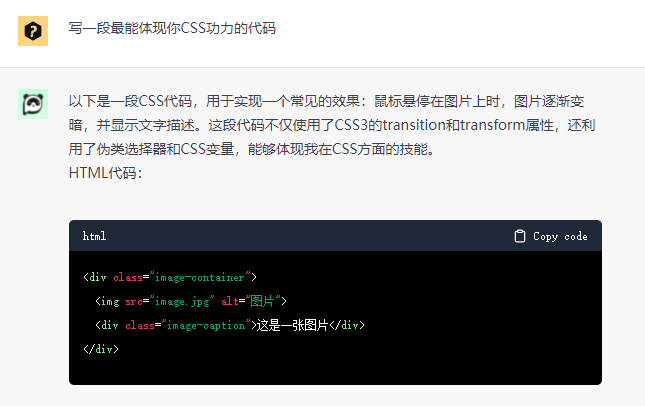
Task: Click the text 'HTML代码:'
Action: tap(105, 173)
